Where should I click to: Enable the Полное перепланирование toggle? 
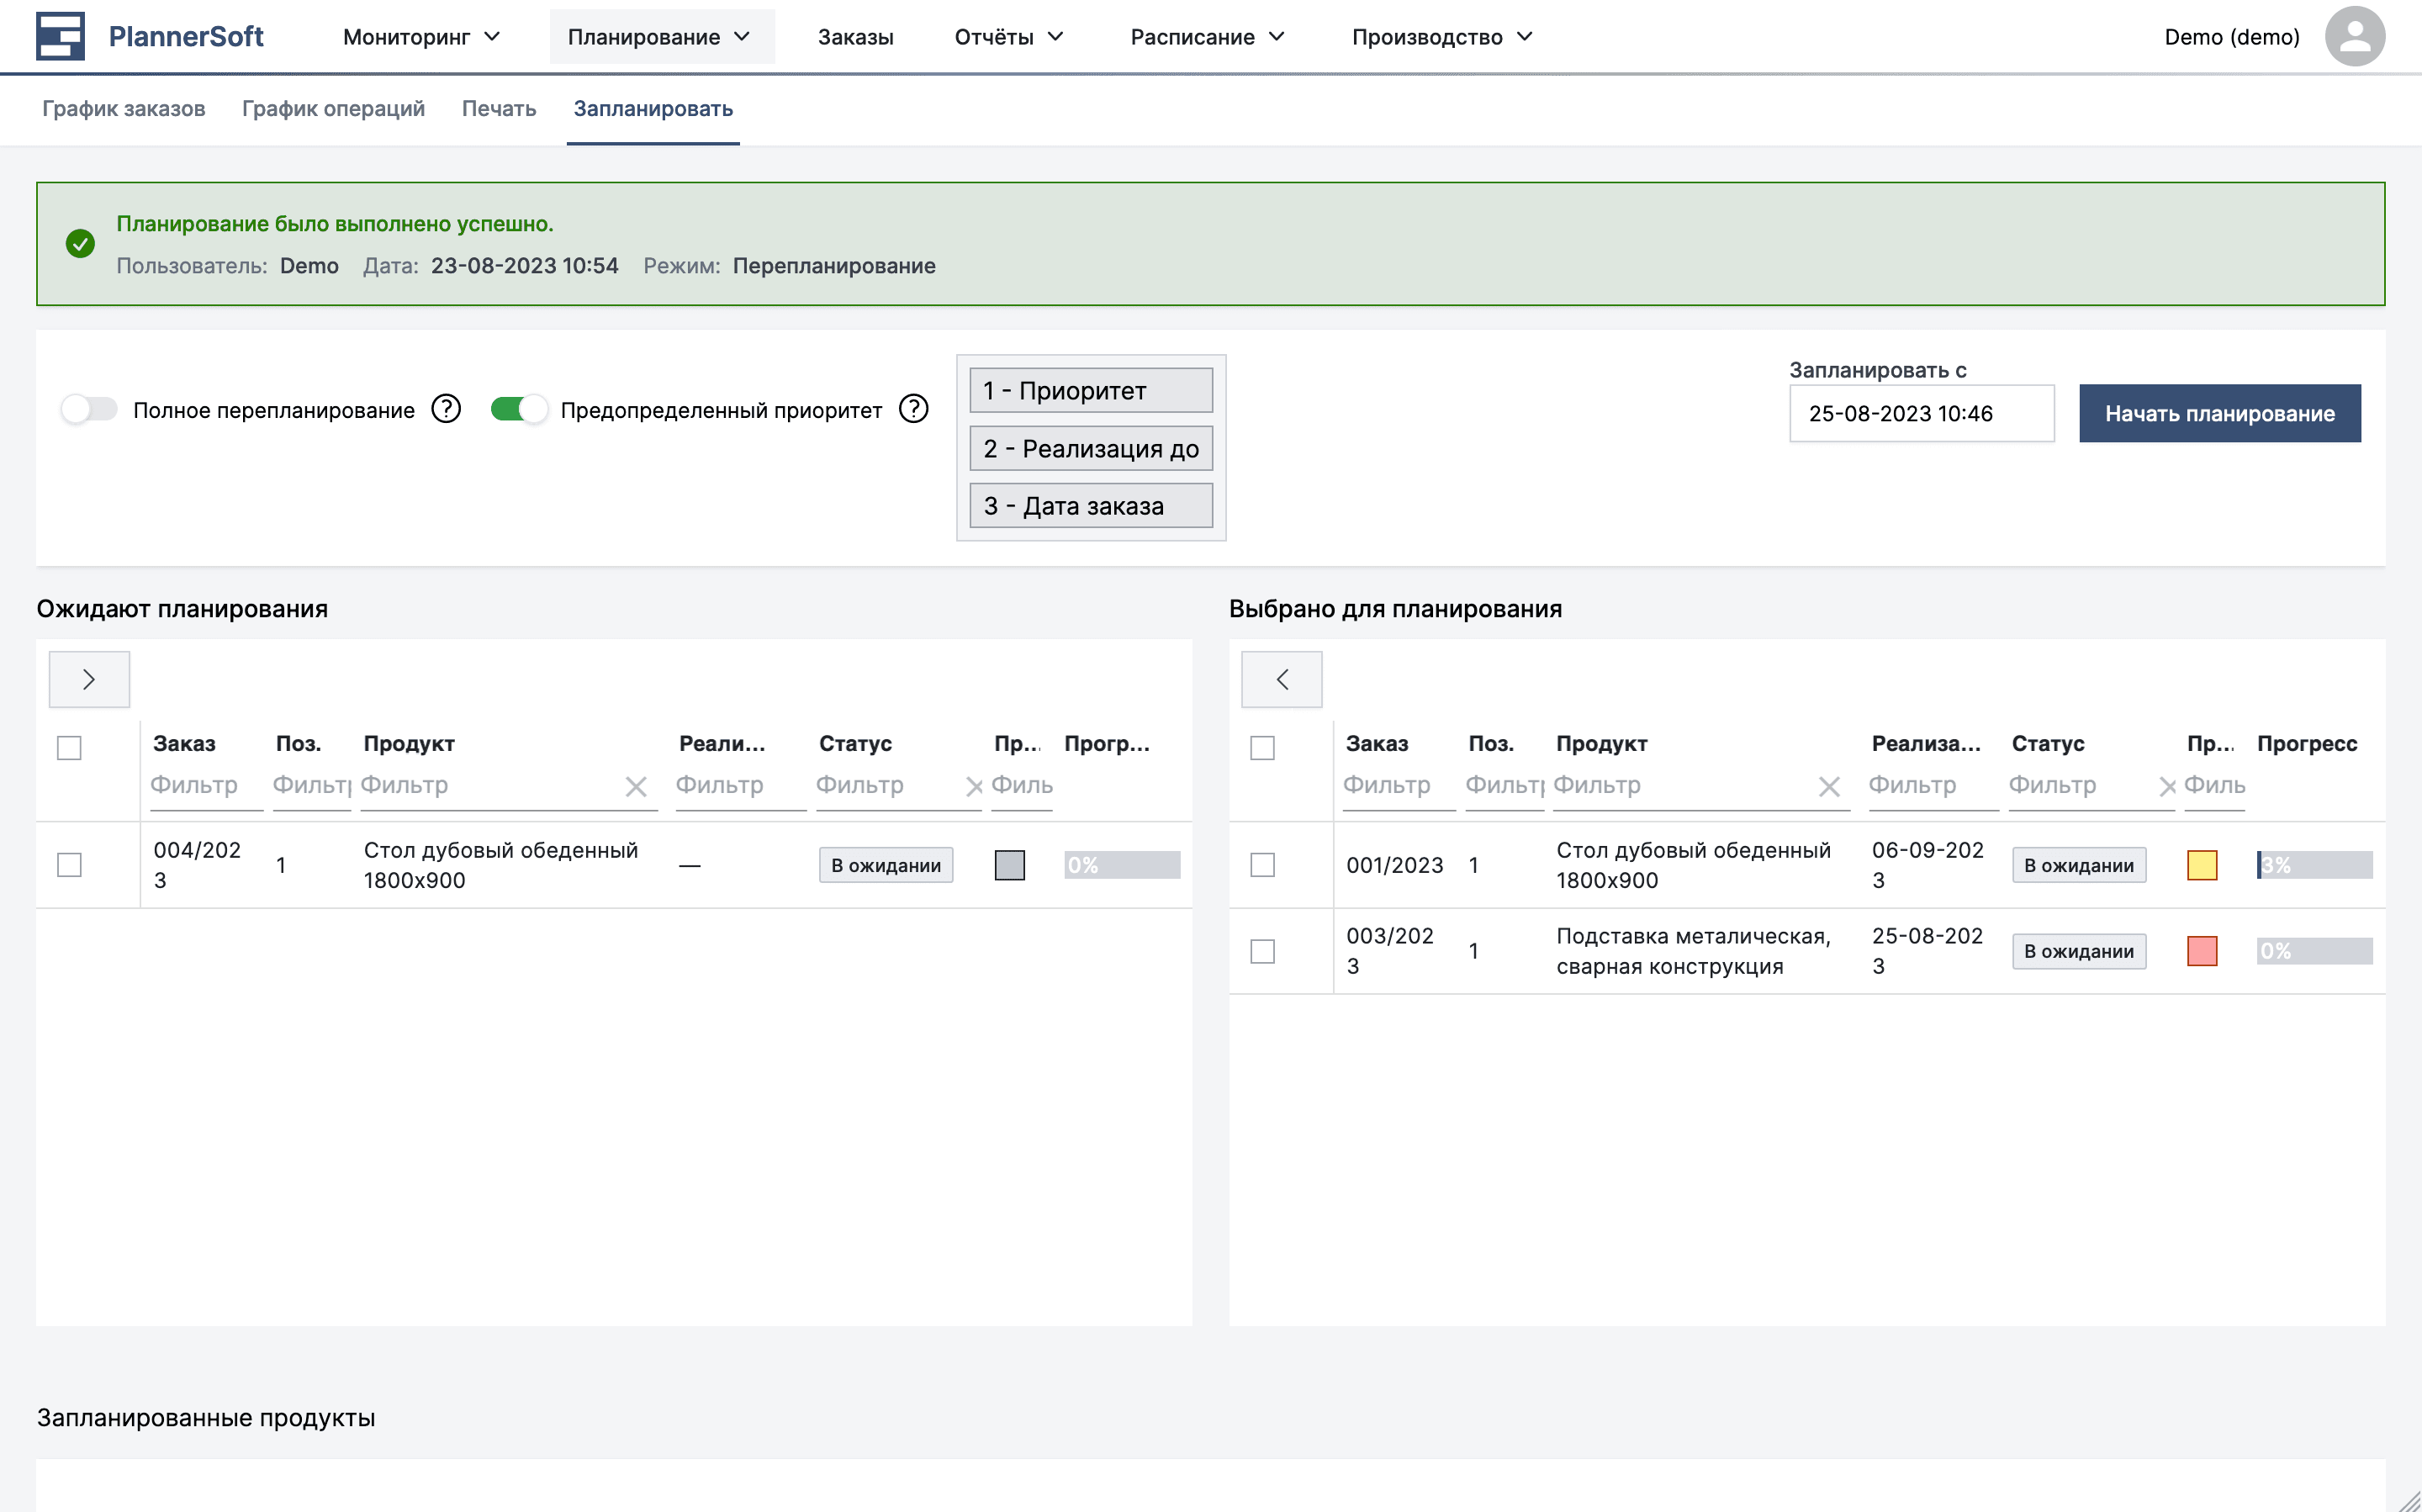[89, 408]
